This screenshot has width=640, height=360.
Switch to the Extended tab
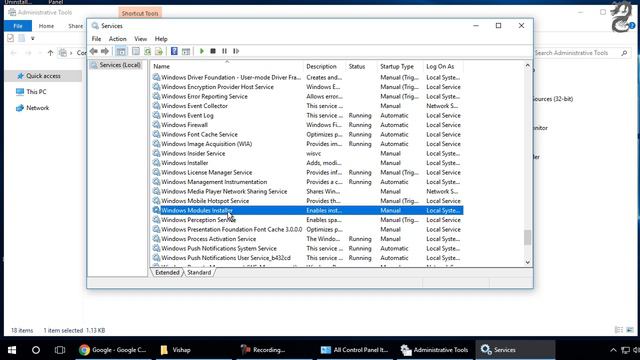tap(167, 272)
